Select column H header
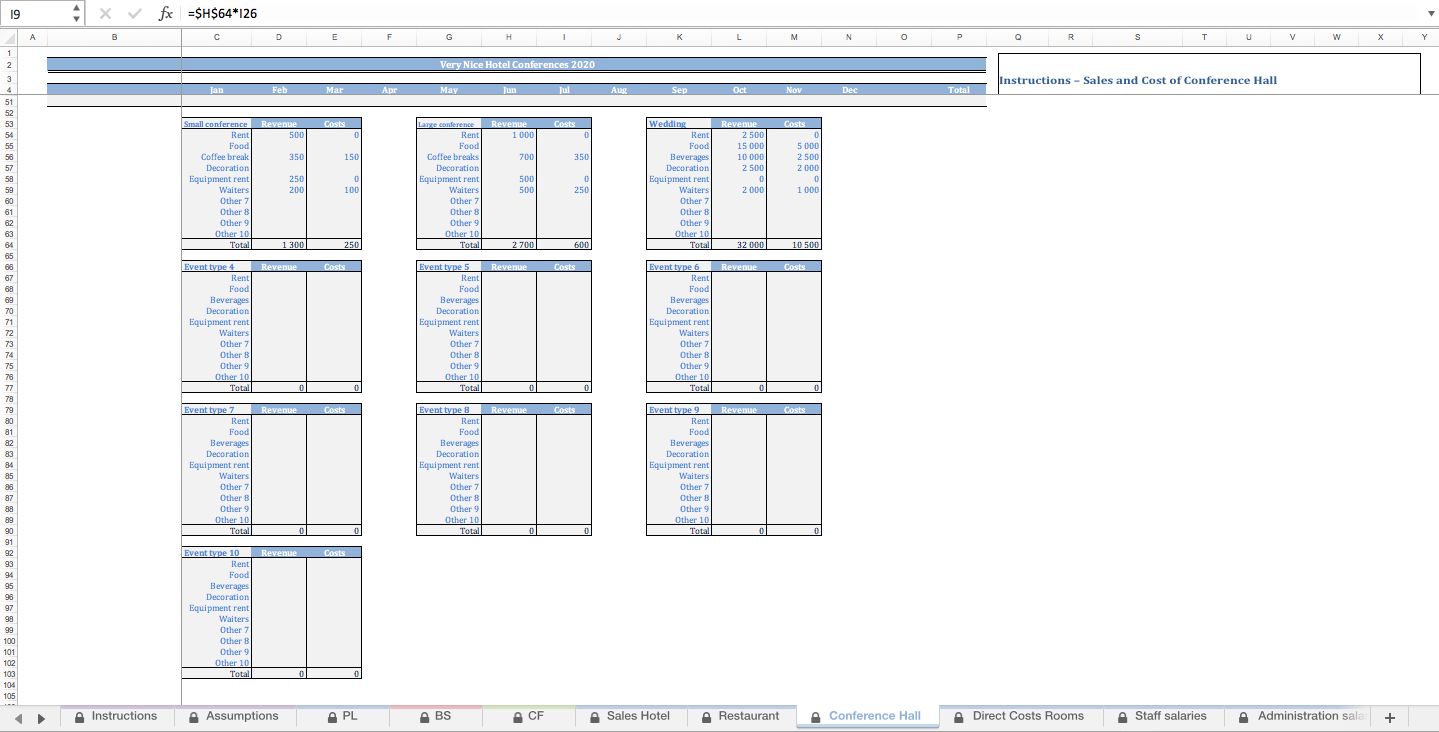The image size is (1439, 732). pyautogui.click(x=509, y=36)
